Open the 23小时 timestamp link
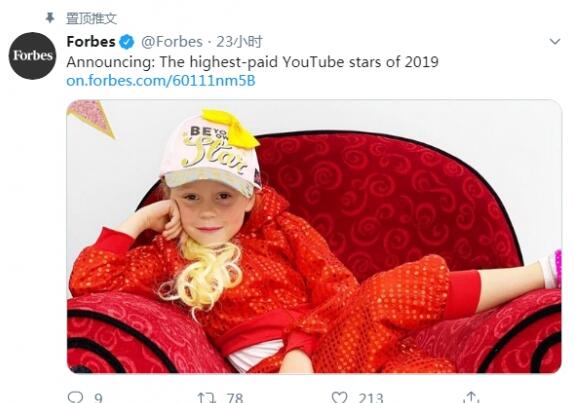Viewport: 574px width, 403px height. click(239, 42)
